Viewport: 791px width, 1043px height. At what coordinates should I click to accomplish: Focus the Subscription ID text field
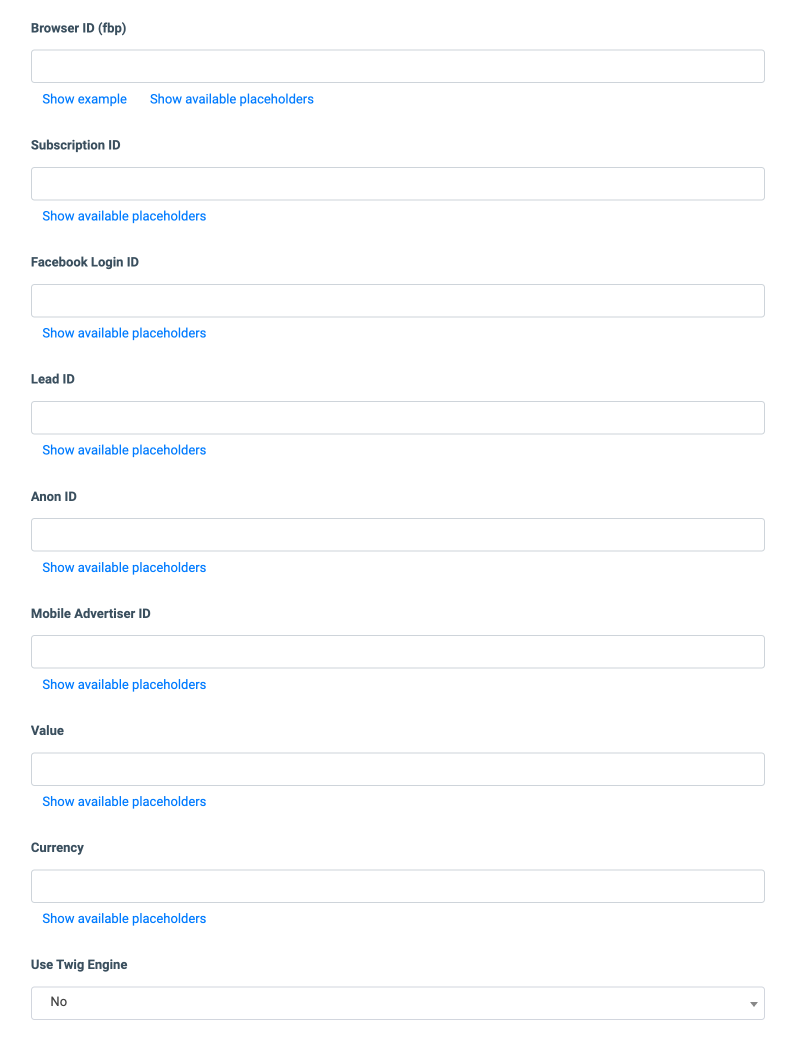tap(398, 184)
